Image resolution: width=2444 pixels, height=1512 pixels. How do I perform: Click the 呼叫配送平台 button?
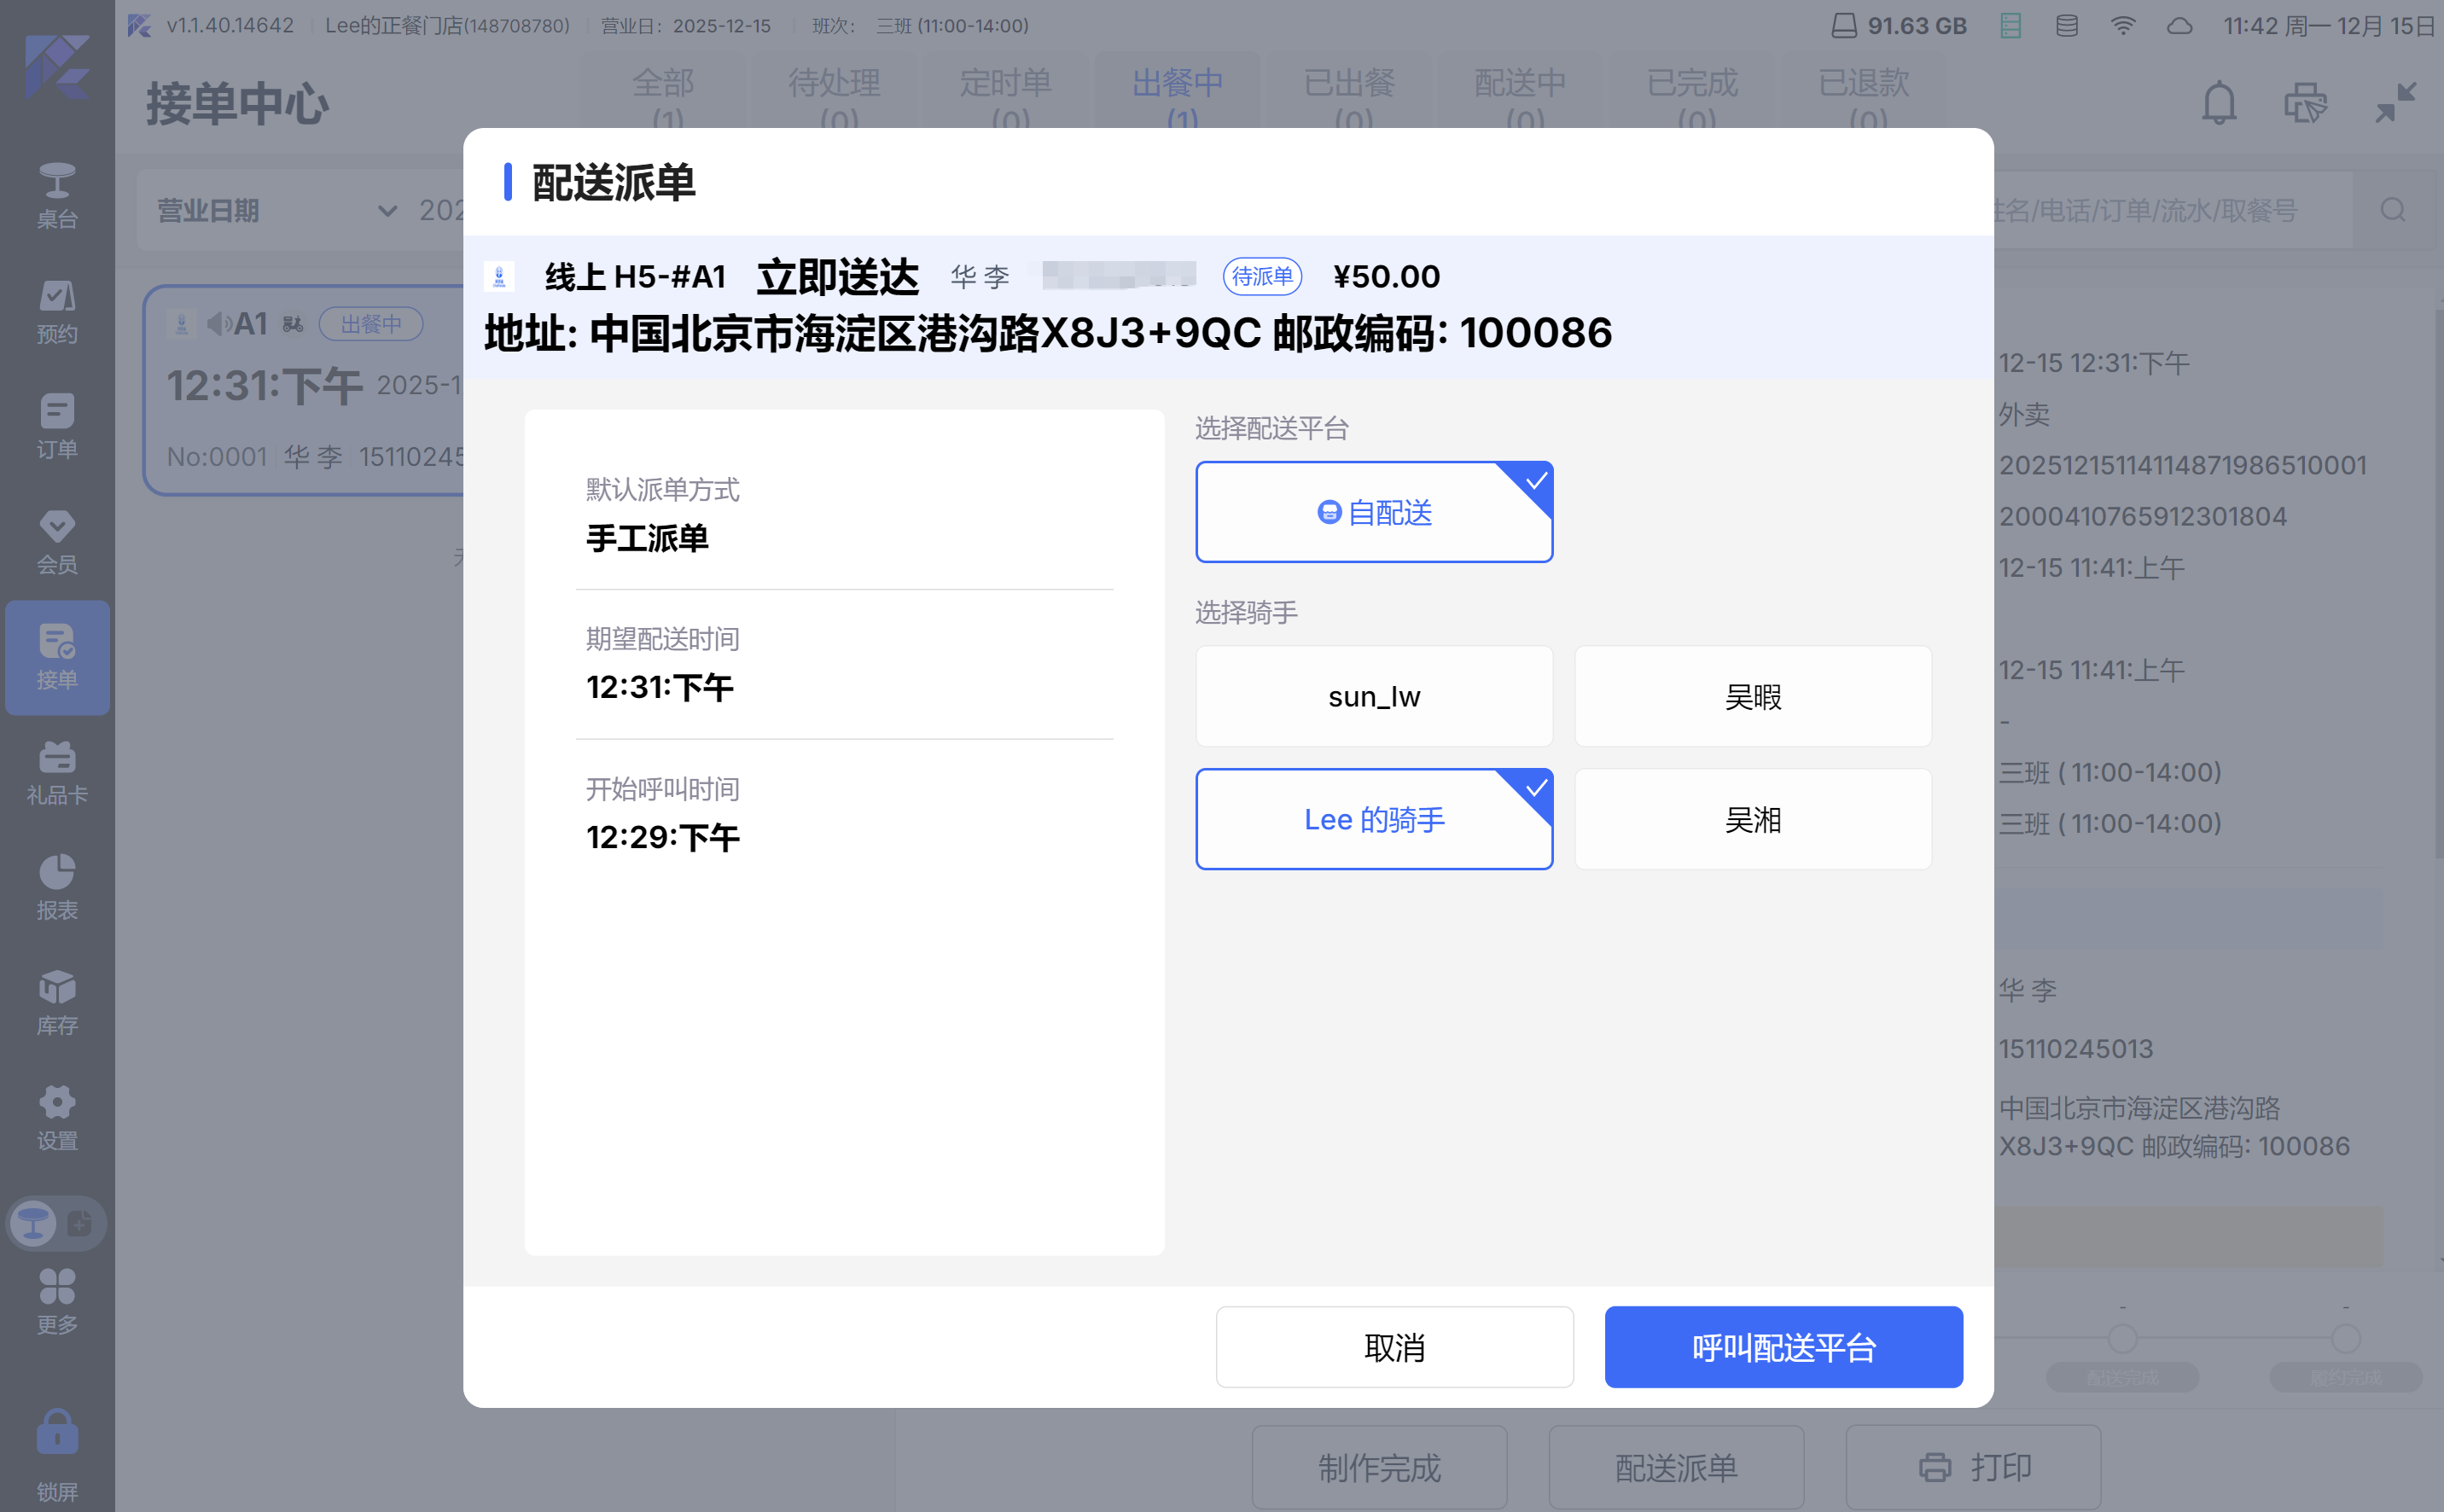tap(1783, 1347)
